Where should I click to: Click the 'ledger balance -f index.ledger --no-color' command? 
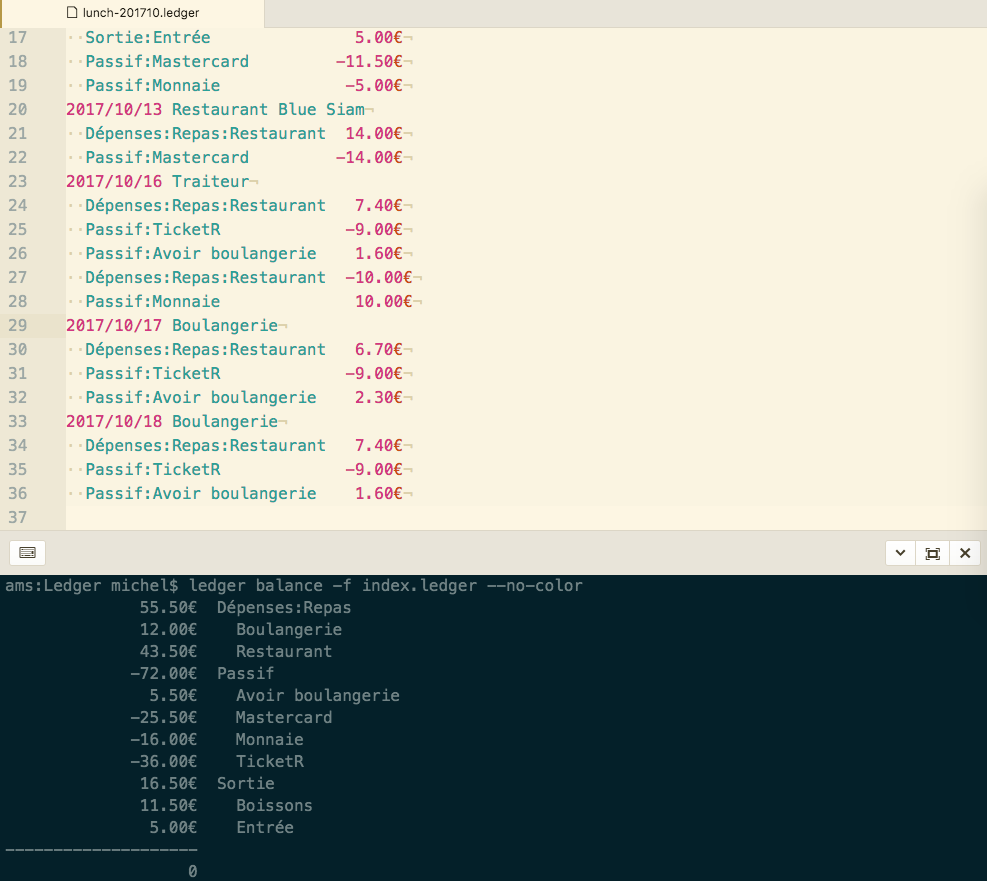[386, 586]
